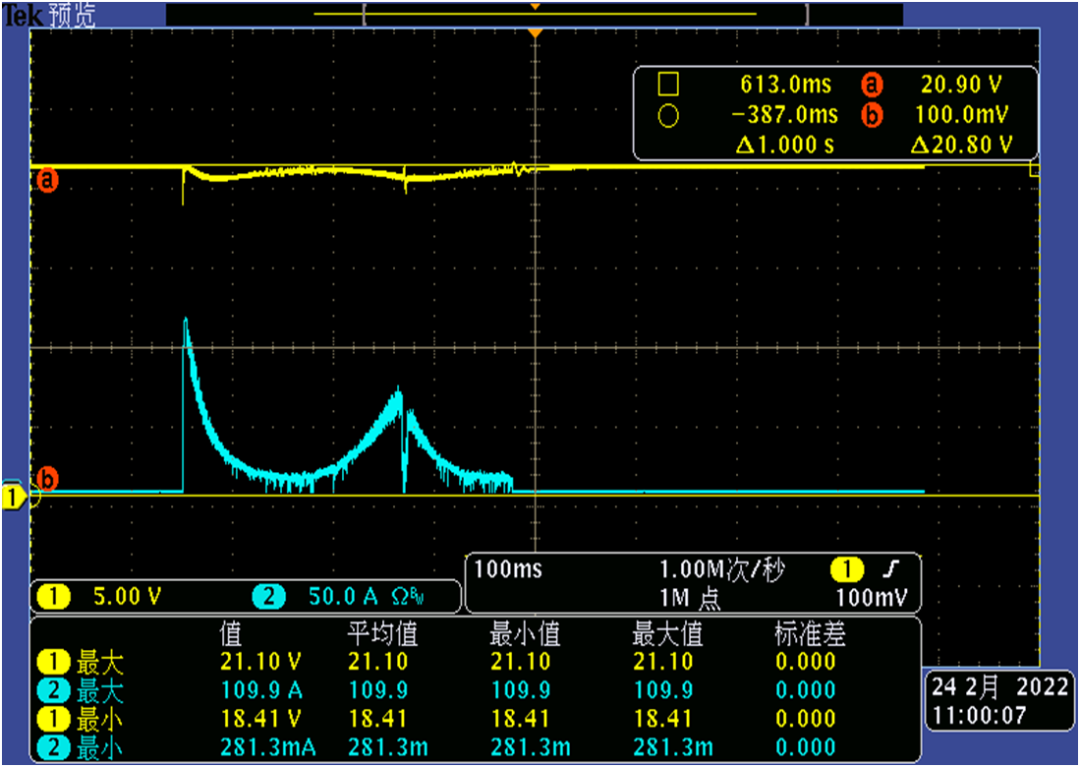Screen dimensions: 1080x767
Task: Select the channel 1 最大 measurement row
Action: 80,662
